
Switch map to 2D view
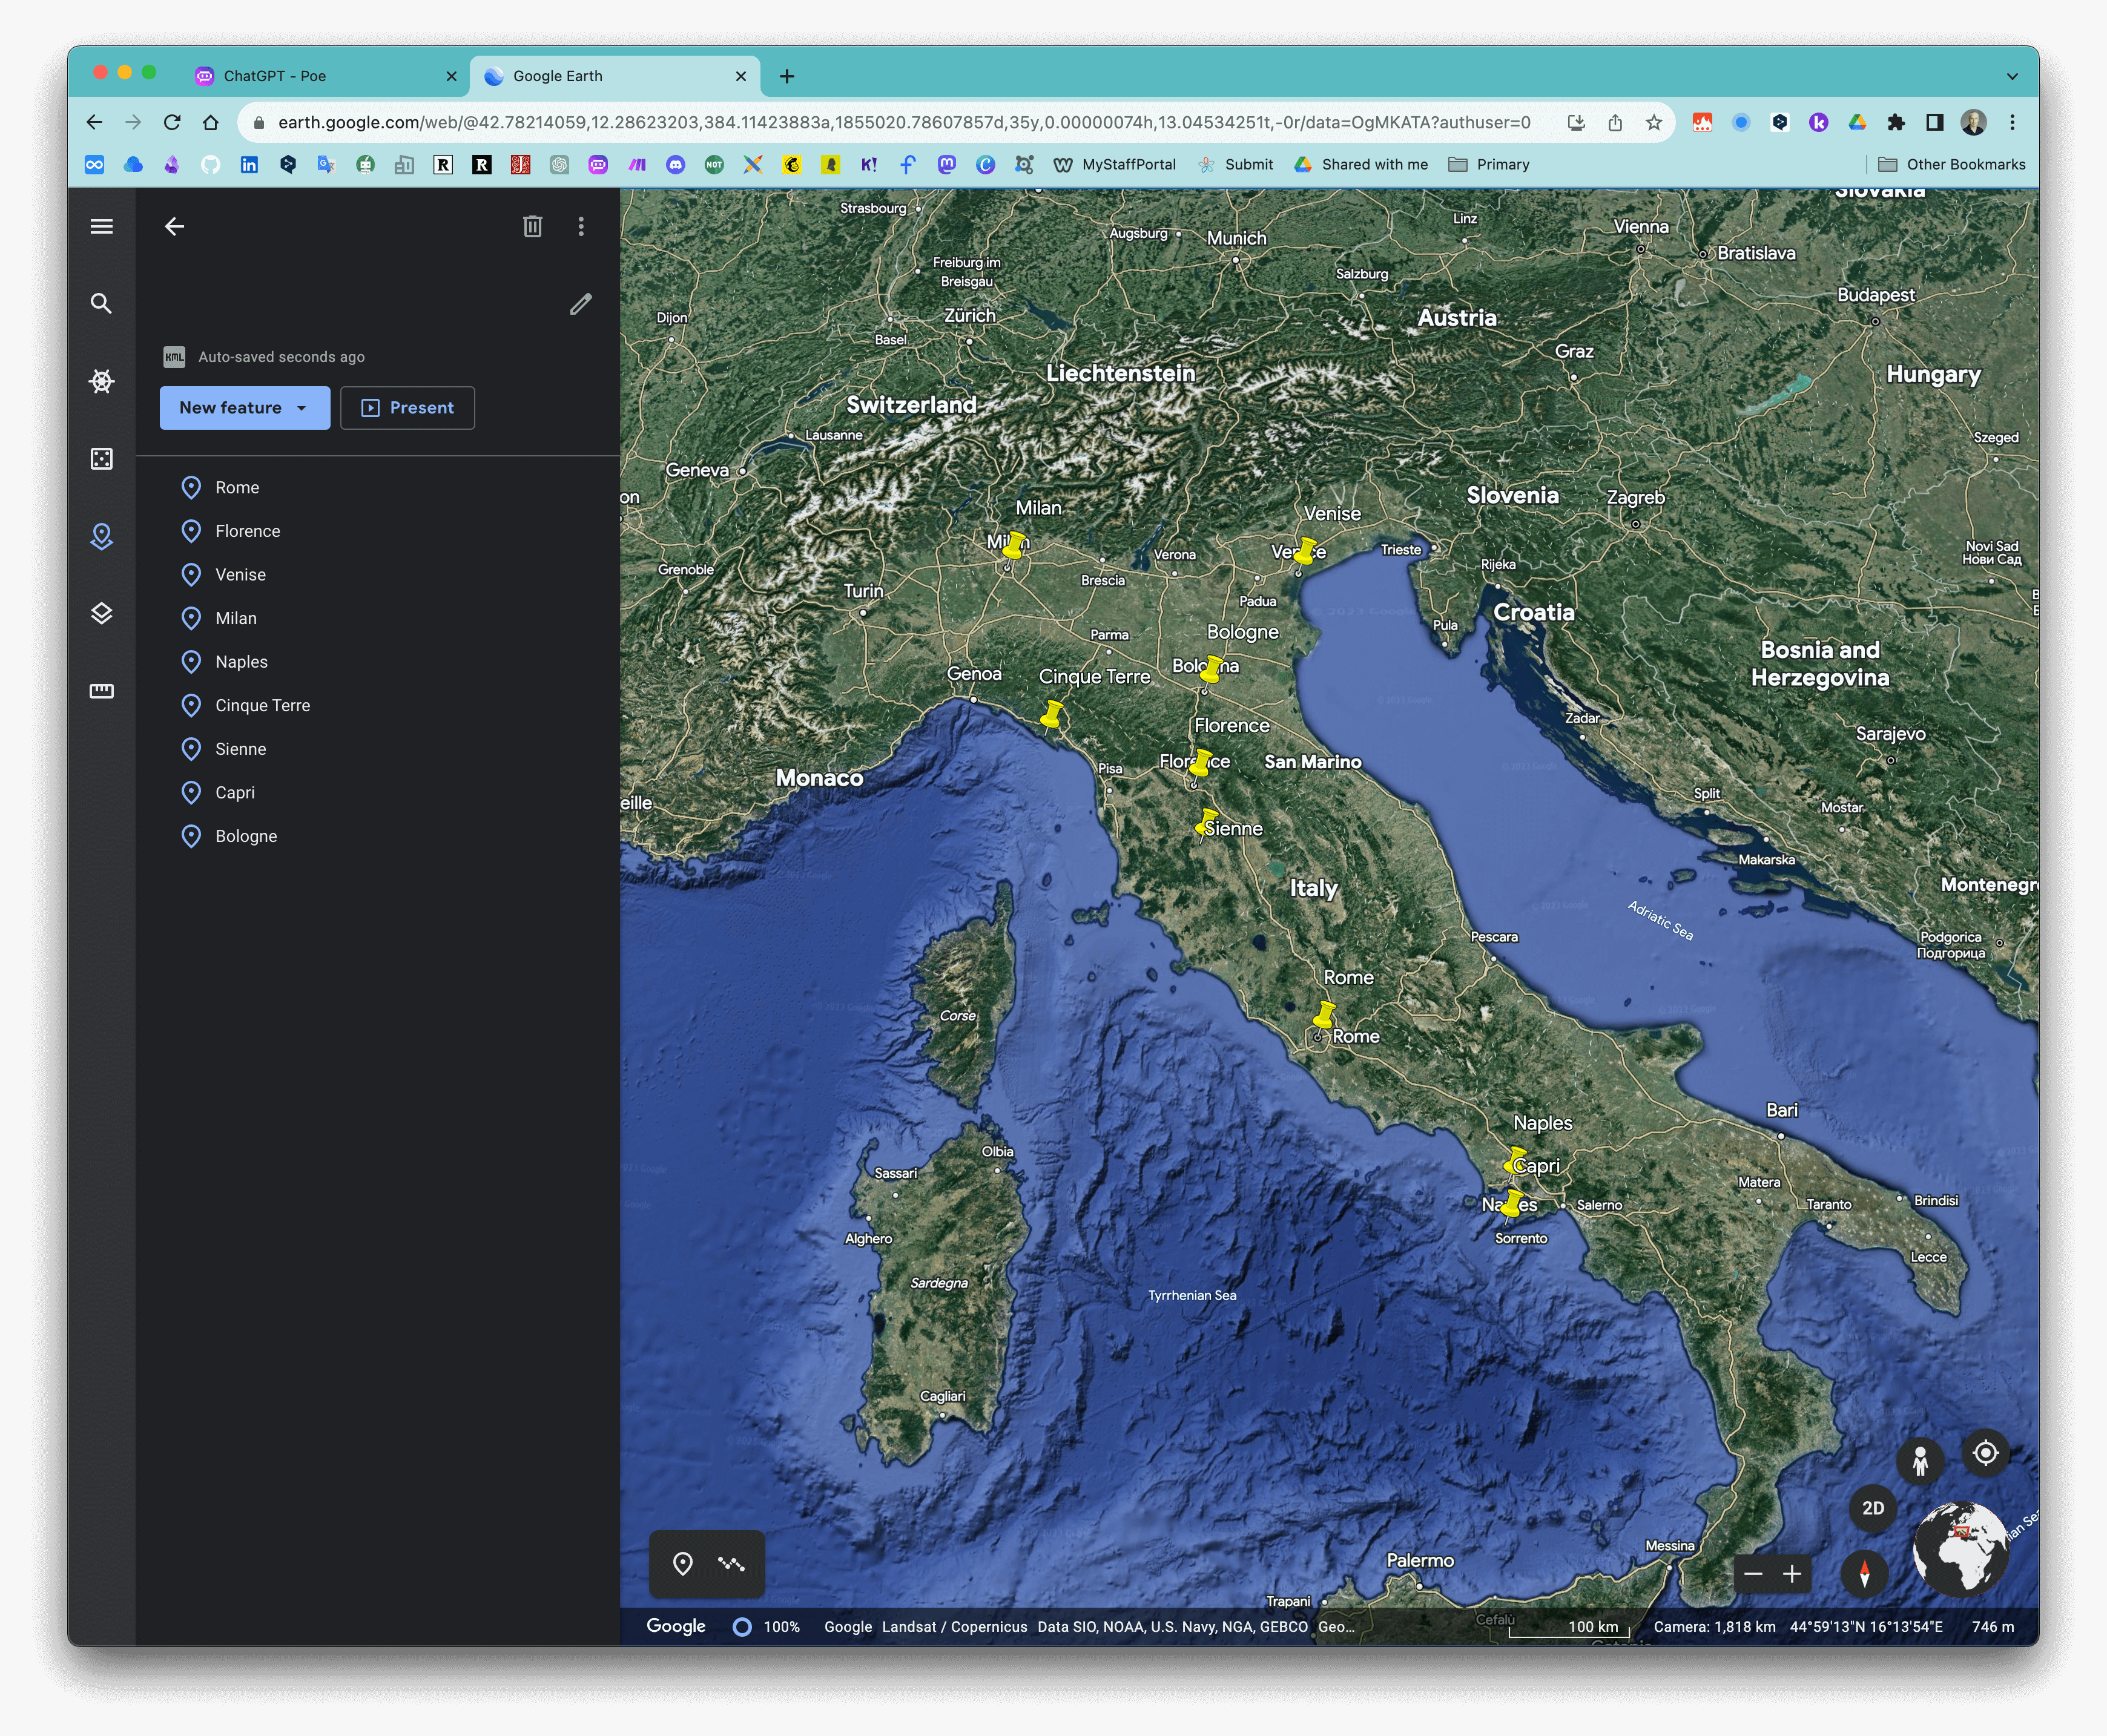point(1873,1508)
